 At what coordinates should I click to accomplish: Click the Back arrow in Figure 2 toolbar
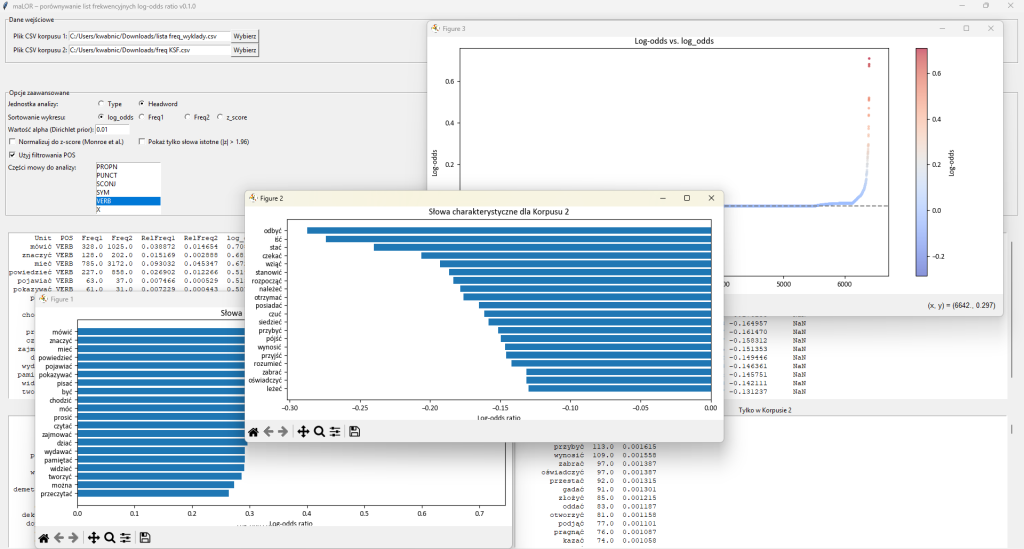point(268,431)
